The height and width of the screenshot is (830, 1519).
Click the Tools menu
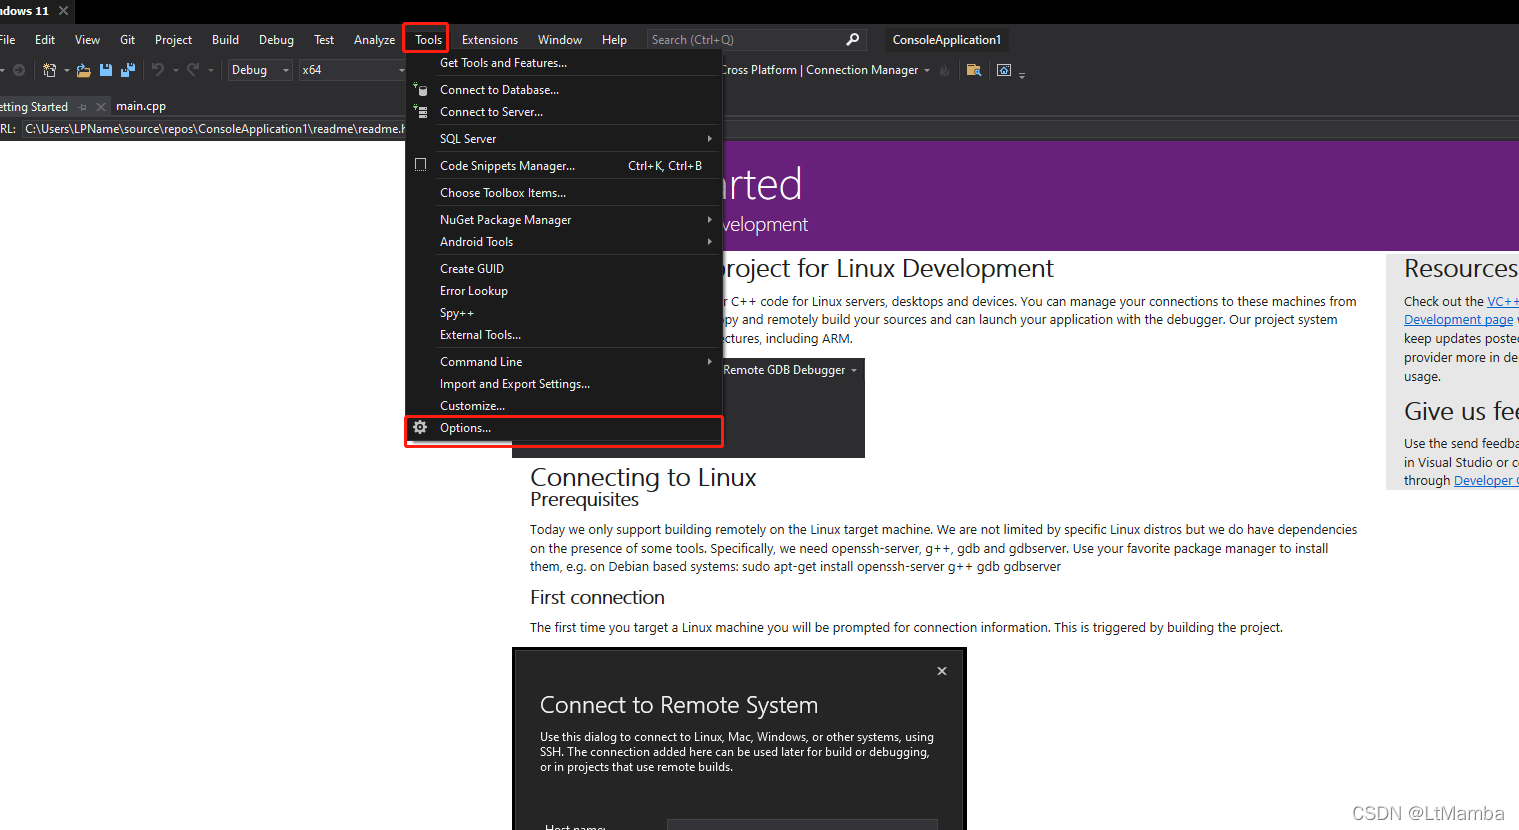click(x=428, y=40)
